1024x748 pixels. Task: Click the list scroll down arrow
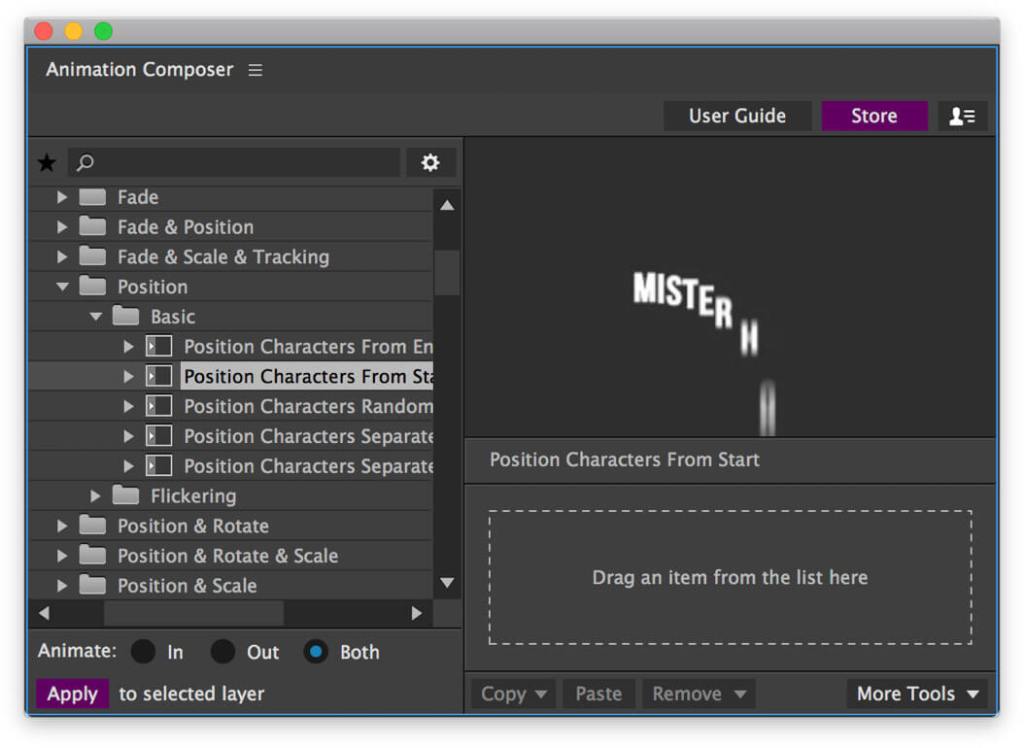[447, 583]
